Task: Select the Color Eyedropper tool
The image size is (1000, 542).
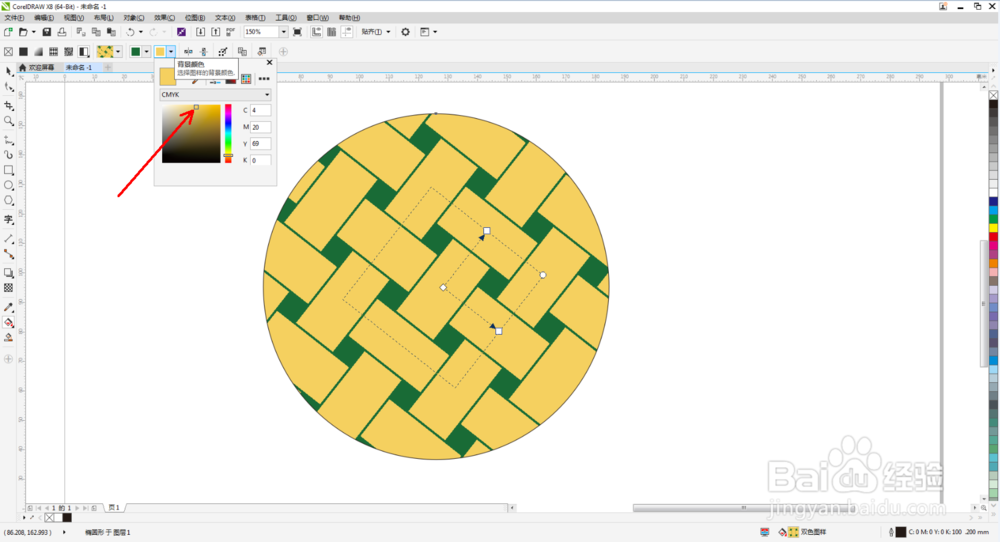Action: pyautogui.click(x=9, y=307)
